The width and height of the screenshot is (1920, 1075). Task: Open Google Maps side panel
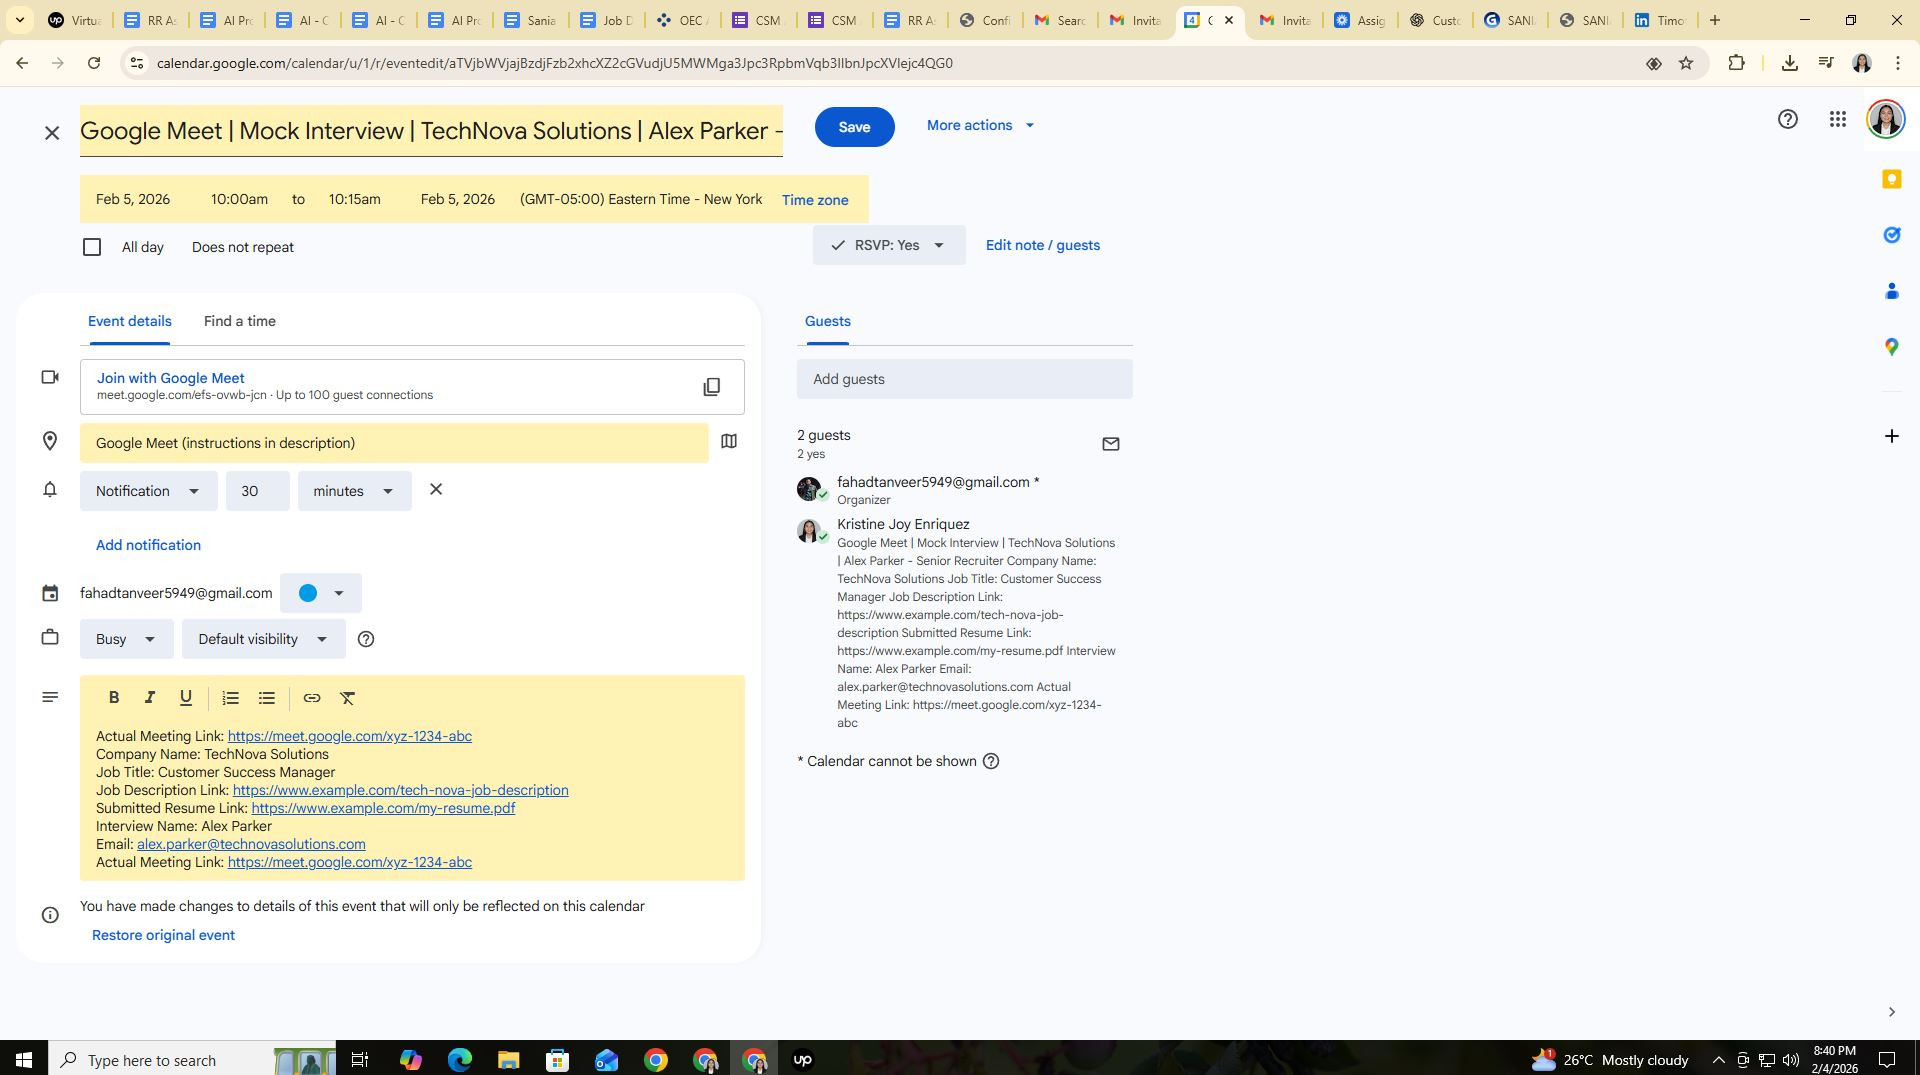(x=1892, y=347)
